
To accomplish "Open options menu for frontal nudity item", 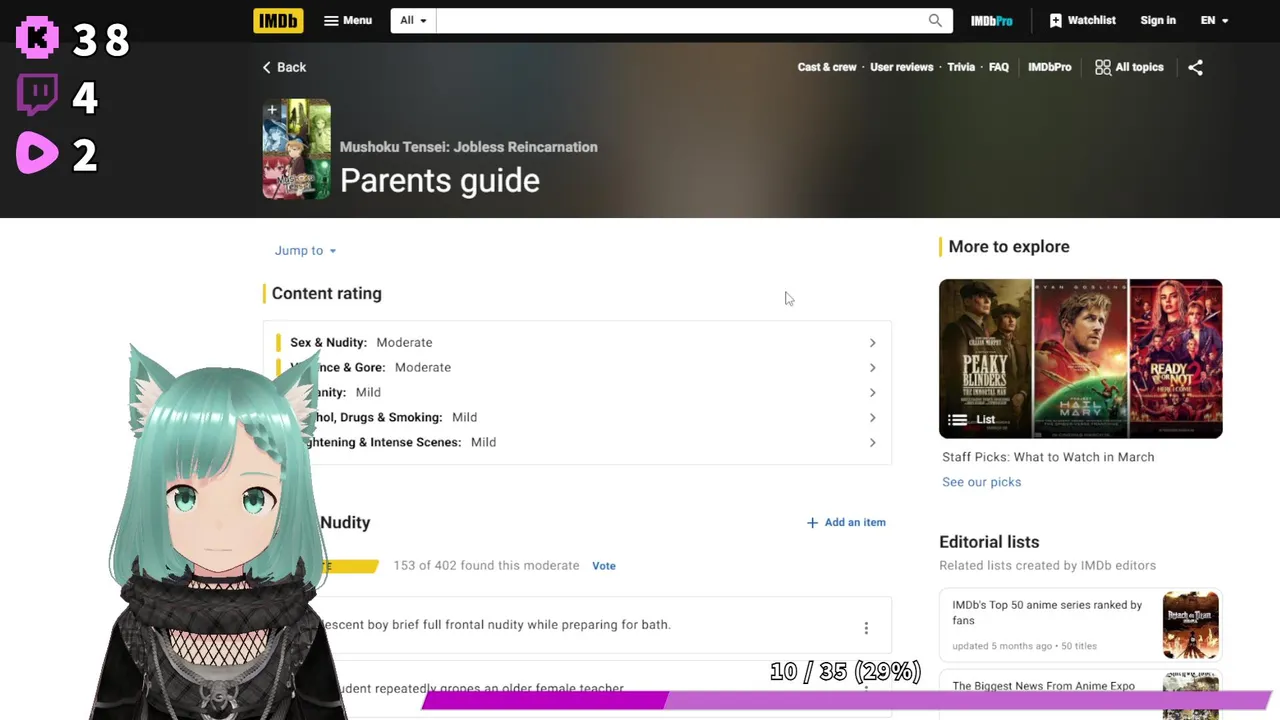I will (x=866, y=628).
